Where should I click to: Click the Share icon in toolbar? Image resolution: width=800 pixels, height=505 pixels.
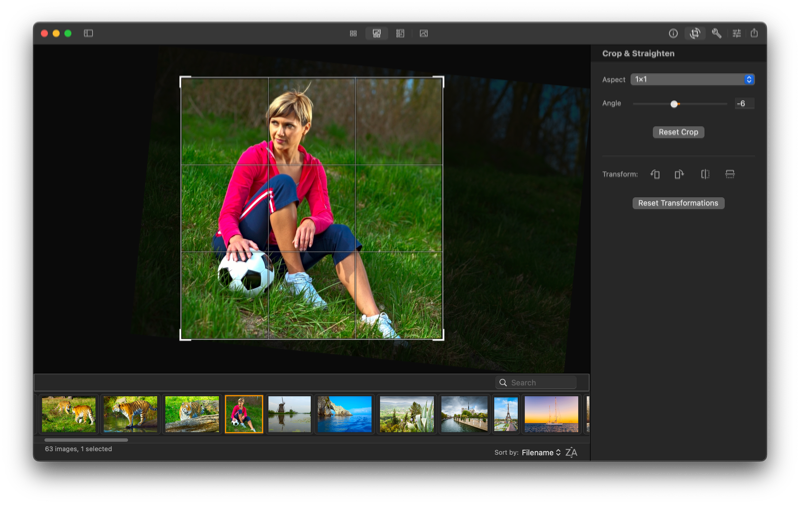(754, 33)
